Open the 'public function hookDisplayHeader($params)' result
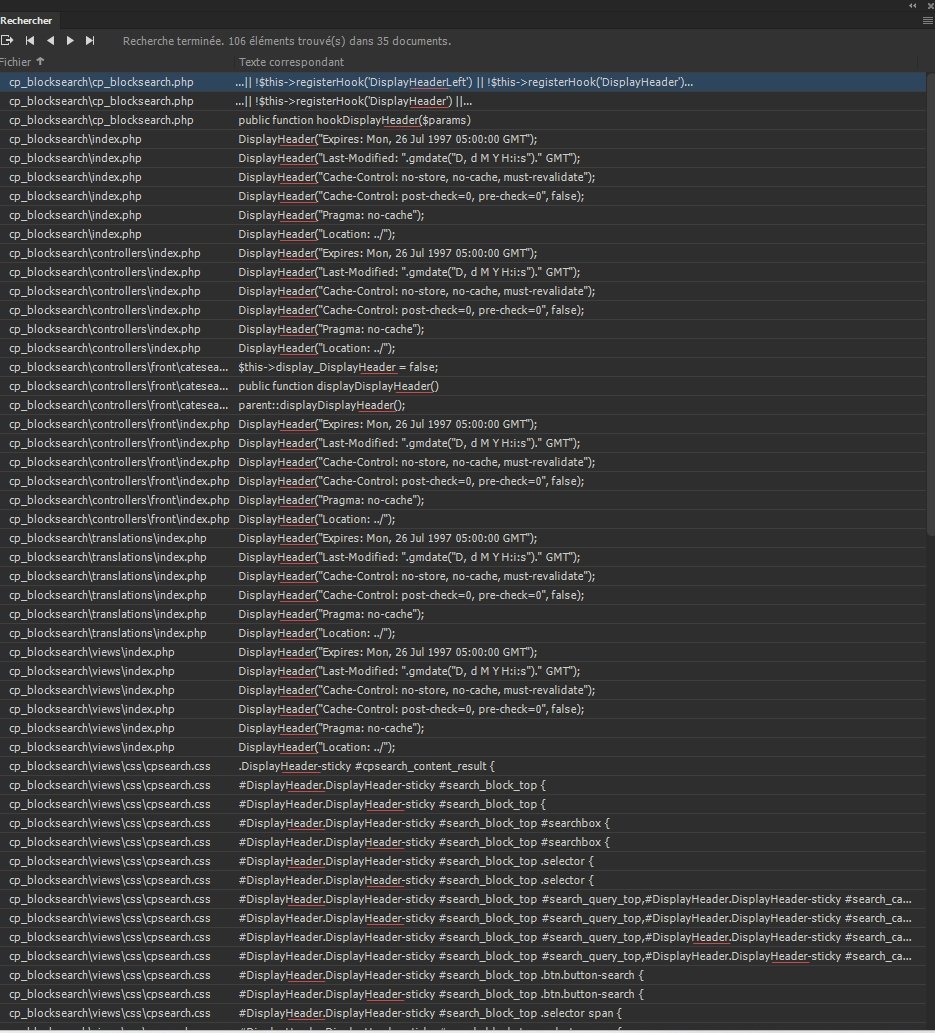The width and height of the screenshot is (935, 1033). [x=463, y=121]
